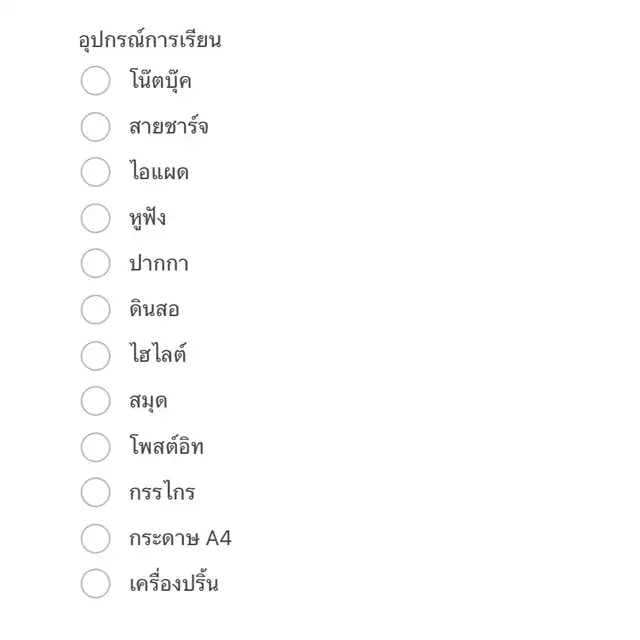The height and width of the screenshot is (640, 640).
Task: Click the อุปกรณ์การเรียน question heading
Action: 150,40
